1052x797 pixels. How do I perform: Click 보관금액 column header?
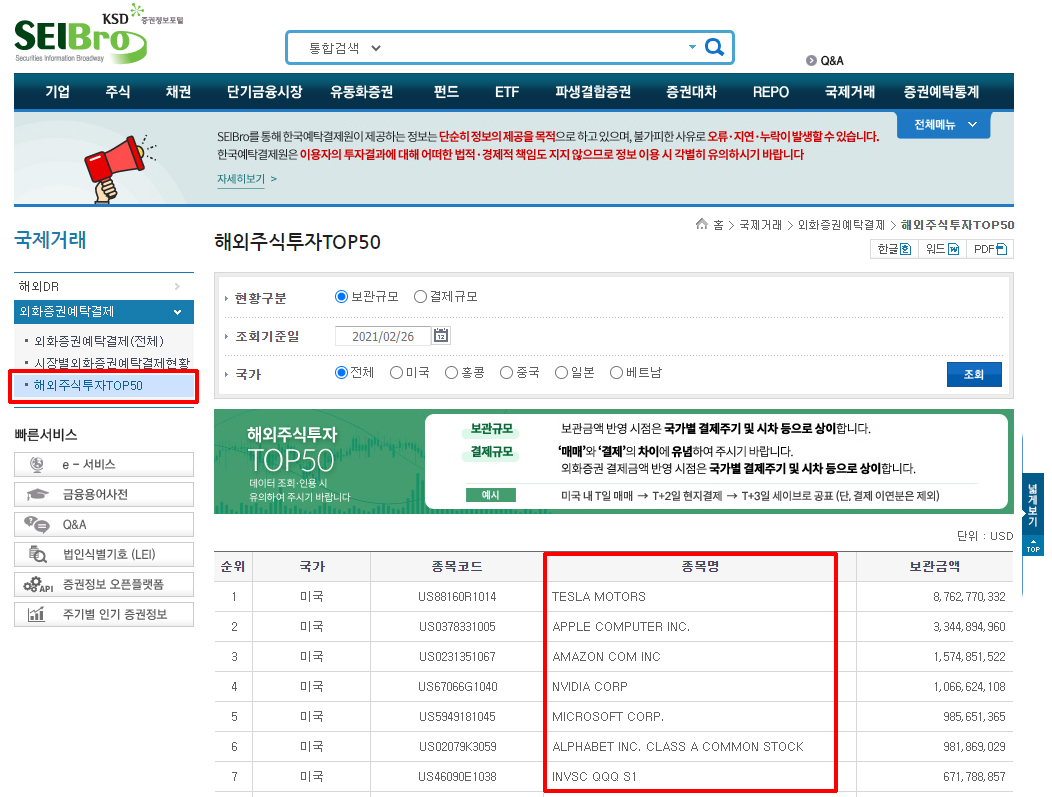[934, 566]
